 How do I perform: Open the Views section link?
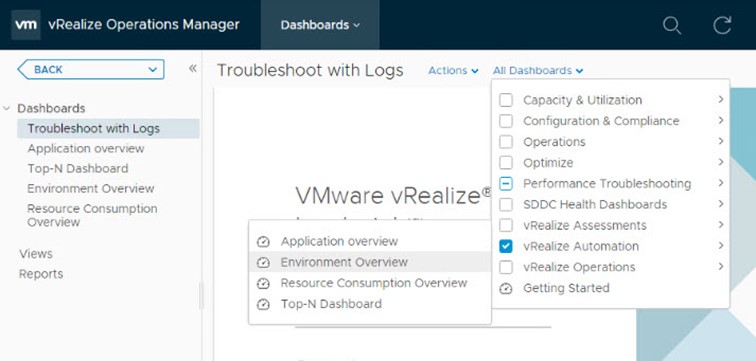pos(36,254)
